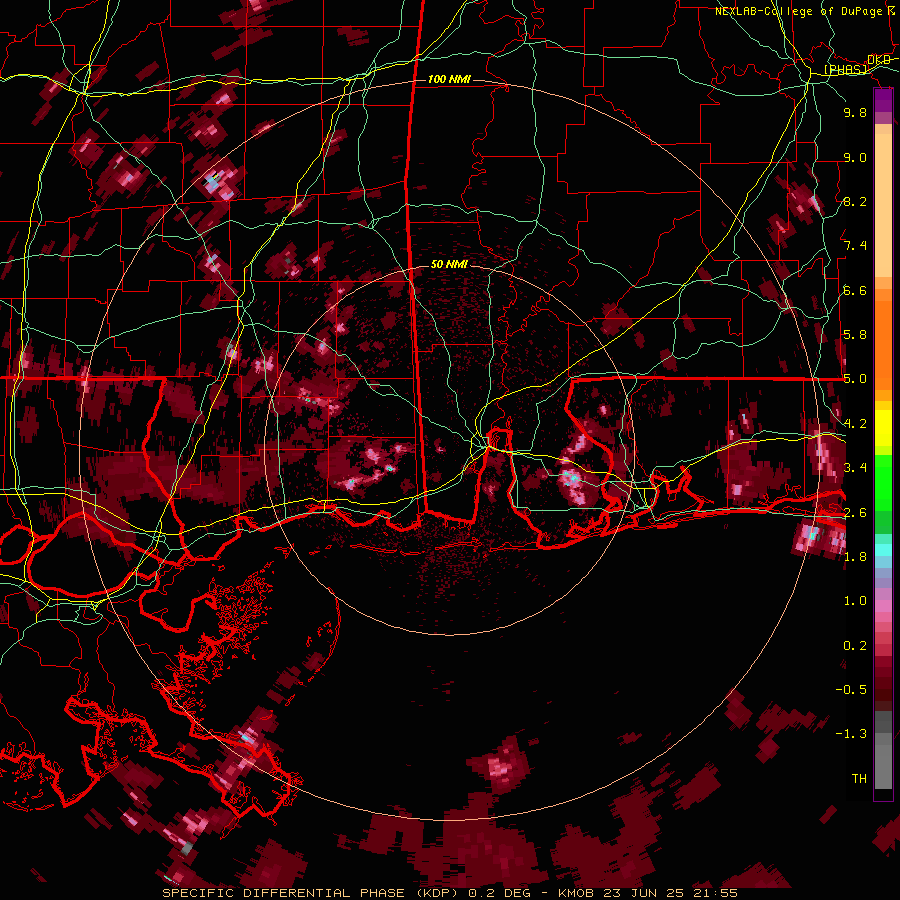Screen dimensions: 900x900
Task: Select the 9.8 value on the scale
Action: pyautogui.click(x=855, y=113)
